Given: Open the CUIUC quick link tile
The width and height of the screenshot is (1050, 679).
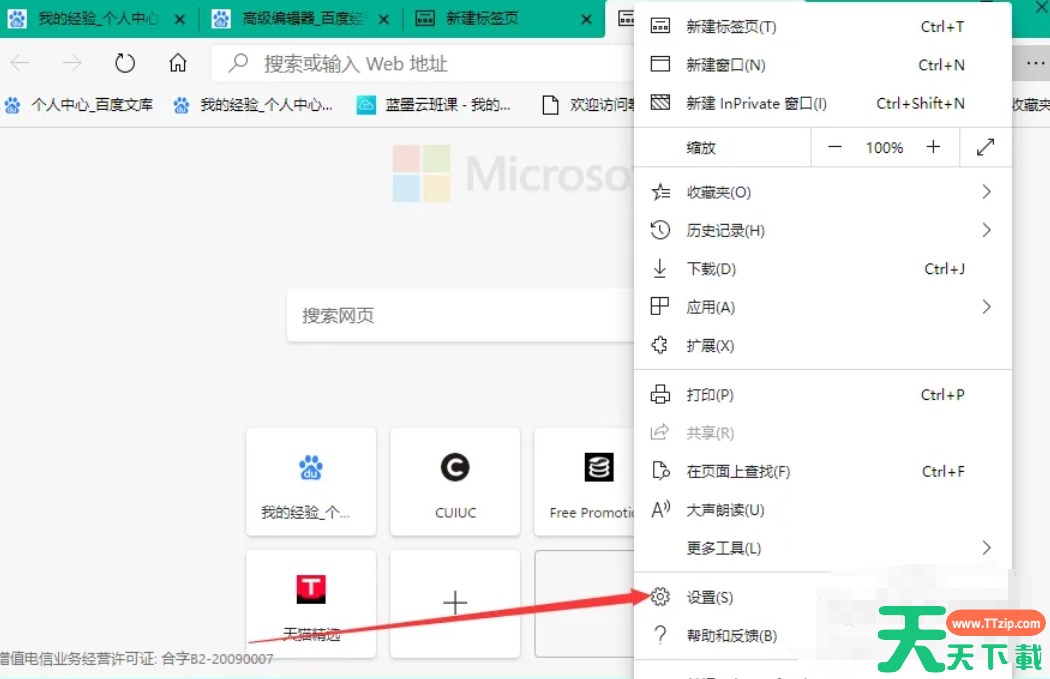Looking at the screenshot, I should pyautogui.click(x=455, y=481).
